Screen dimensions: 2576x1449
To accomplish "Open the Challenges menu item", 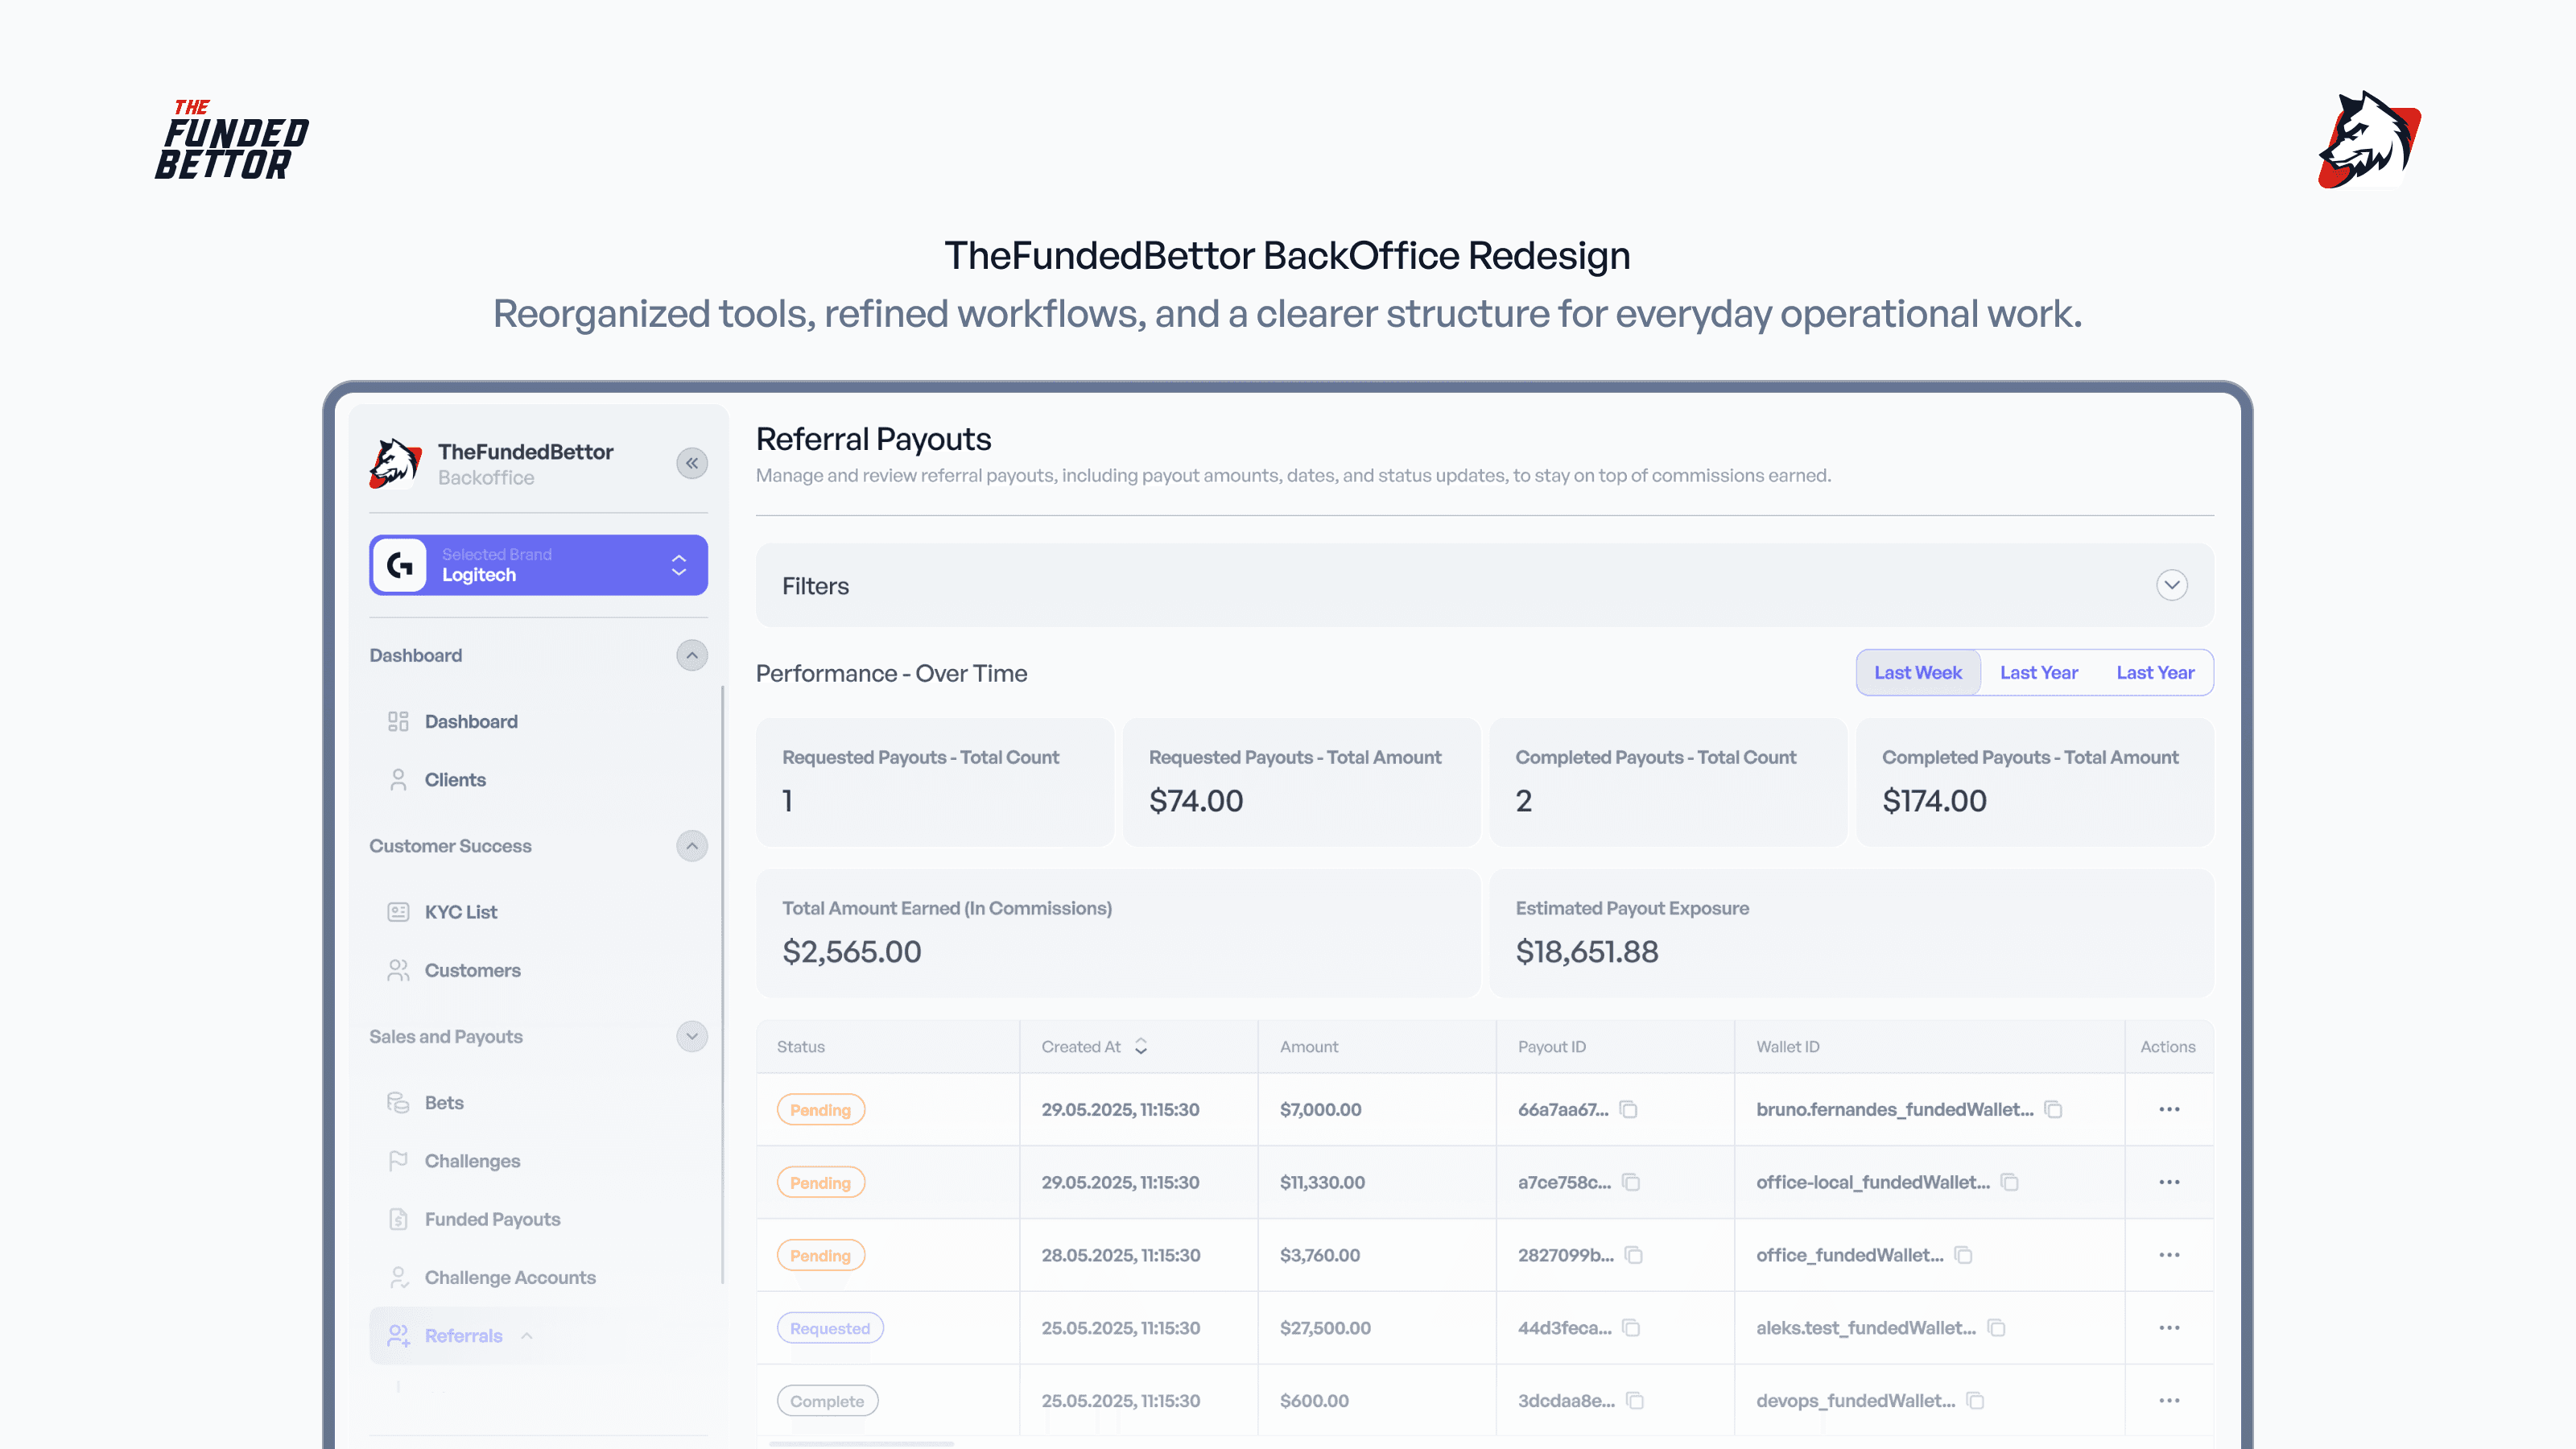I will click(x=472, y=1161).
